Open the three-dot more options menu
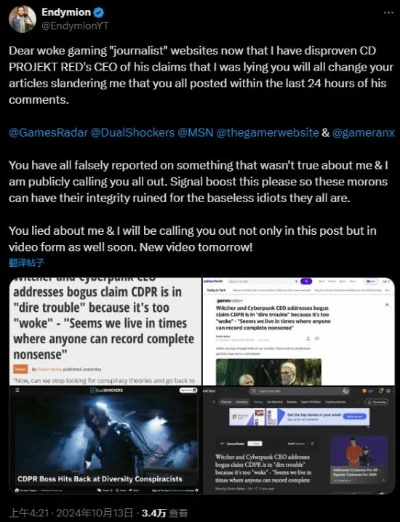Image resolution: width=400 pixels, height=522 pixels. coord(389,12)
